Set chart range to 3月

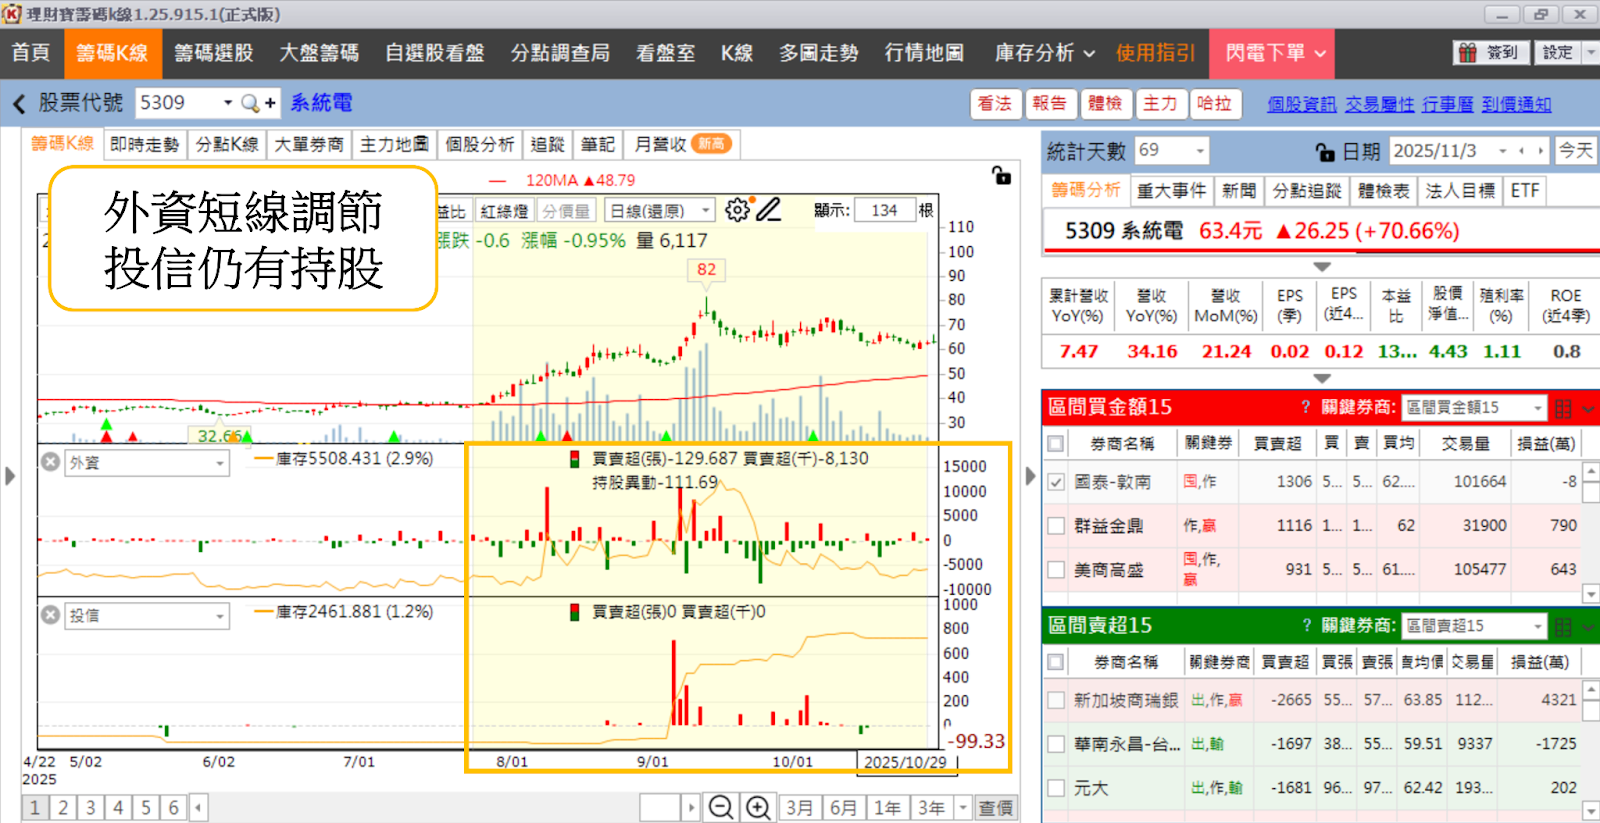(x=799, y=807)
